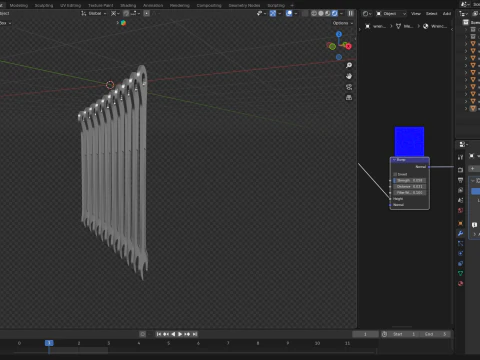Open the Physics properties tab

pyautogui.click(x=460, y=253)
